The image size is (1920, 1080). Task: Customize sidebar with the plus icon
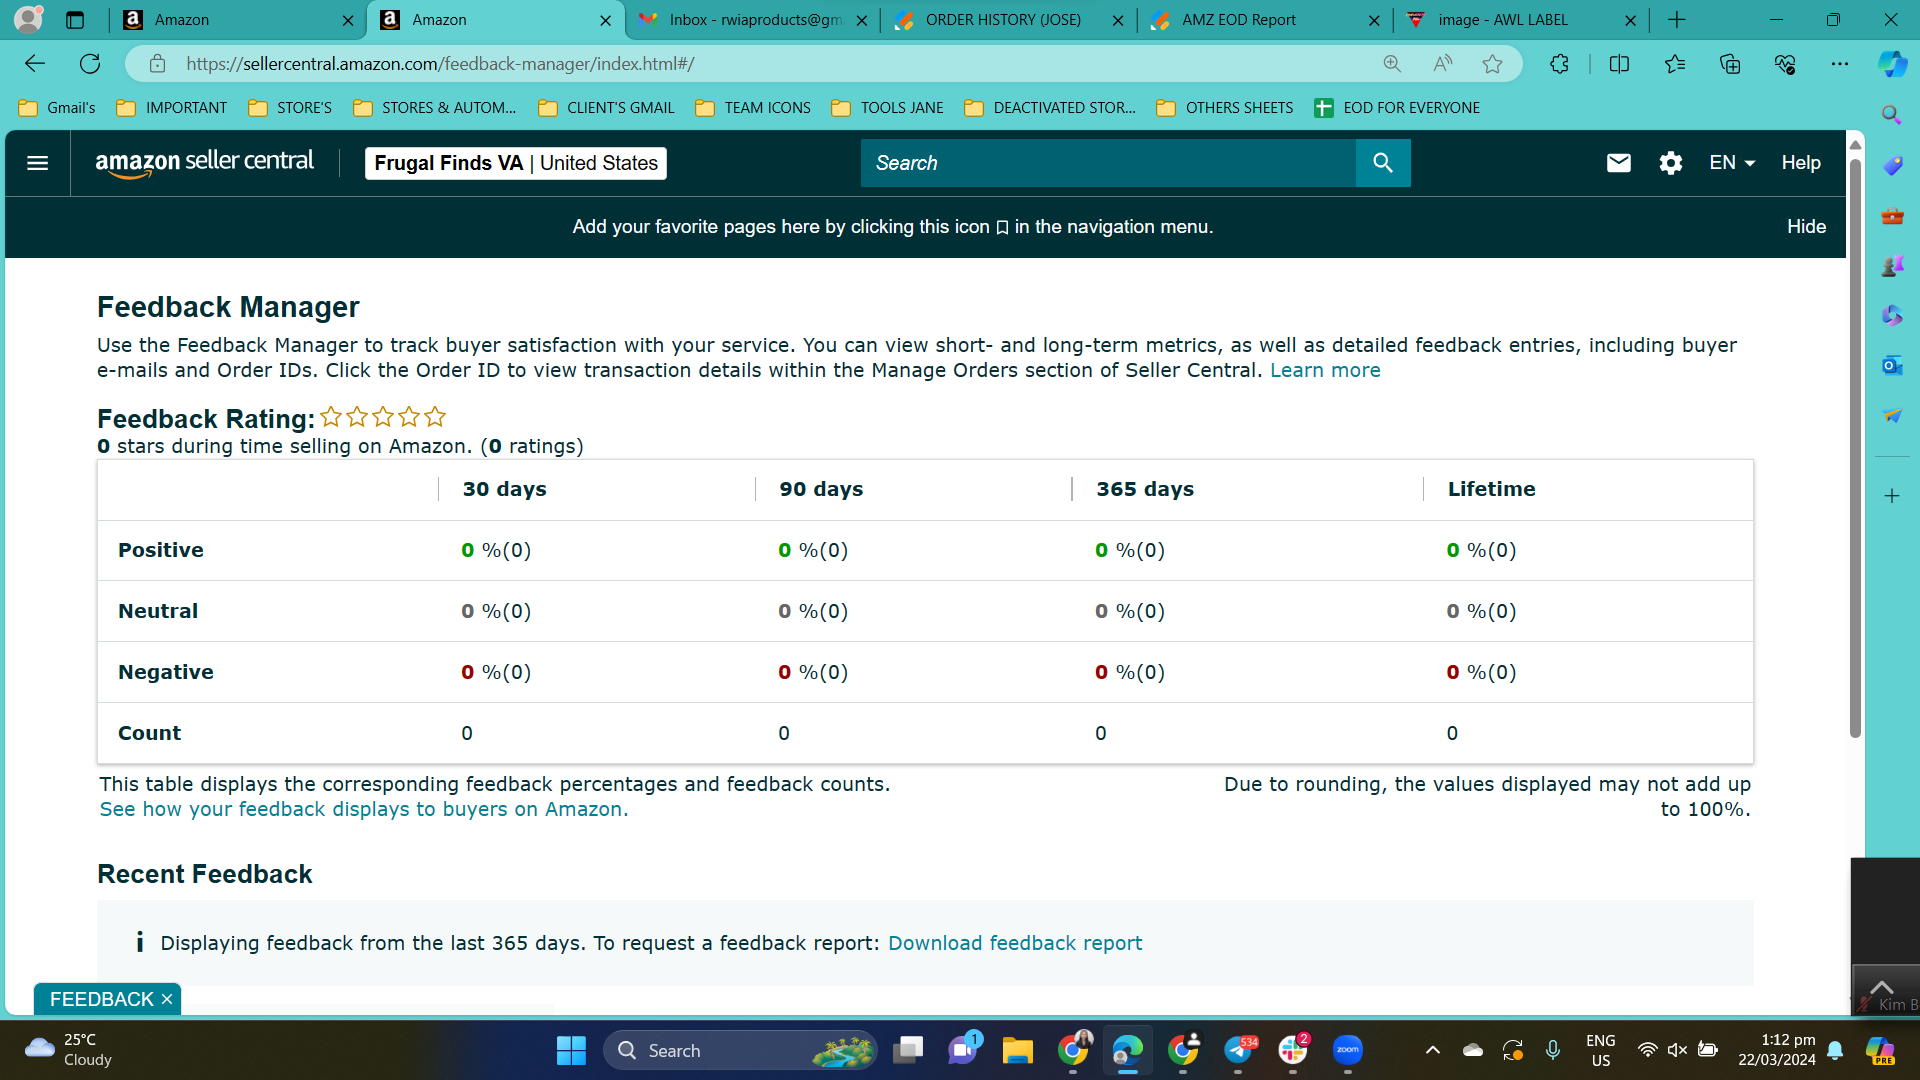(x=1891, y=496)
